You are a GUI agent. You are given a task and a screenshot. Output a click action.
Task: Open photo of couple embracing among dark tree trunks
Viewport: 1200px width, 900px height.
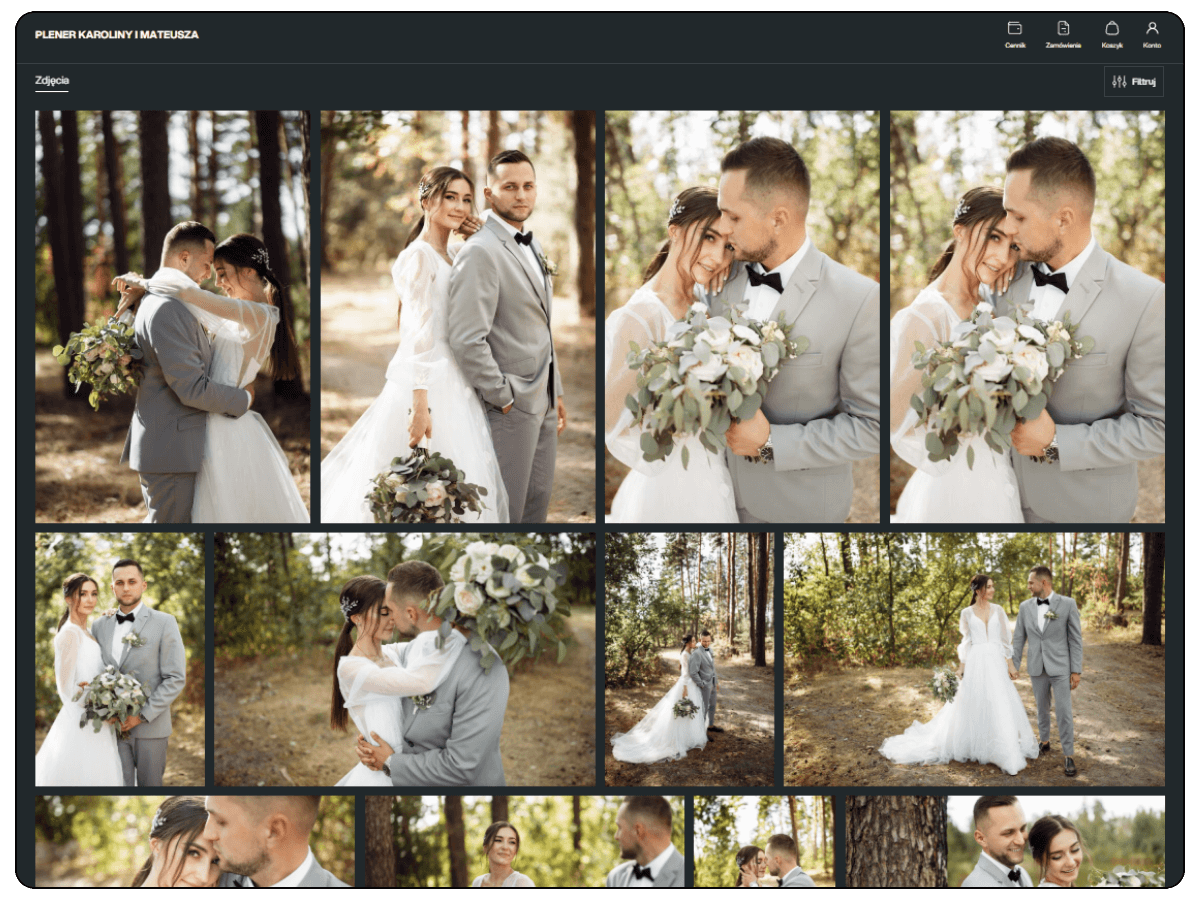coord(172,316)
